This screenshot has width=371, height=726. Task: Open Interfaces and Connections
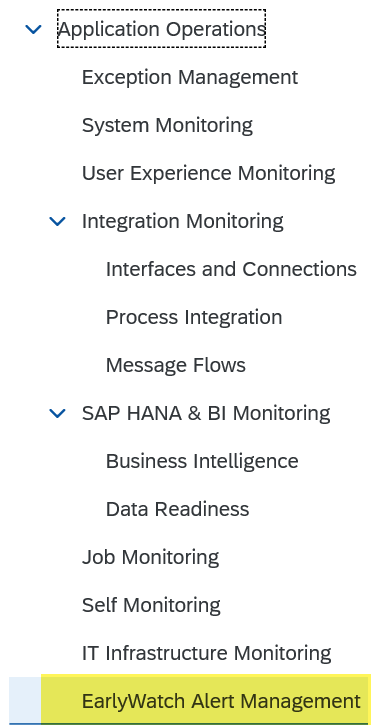(x=231, y=269)
